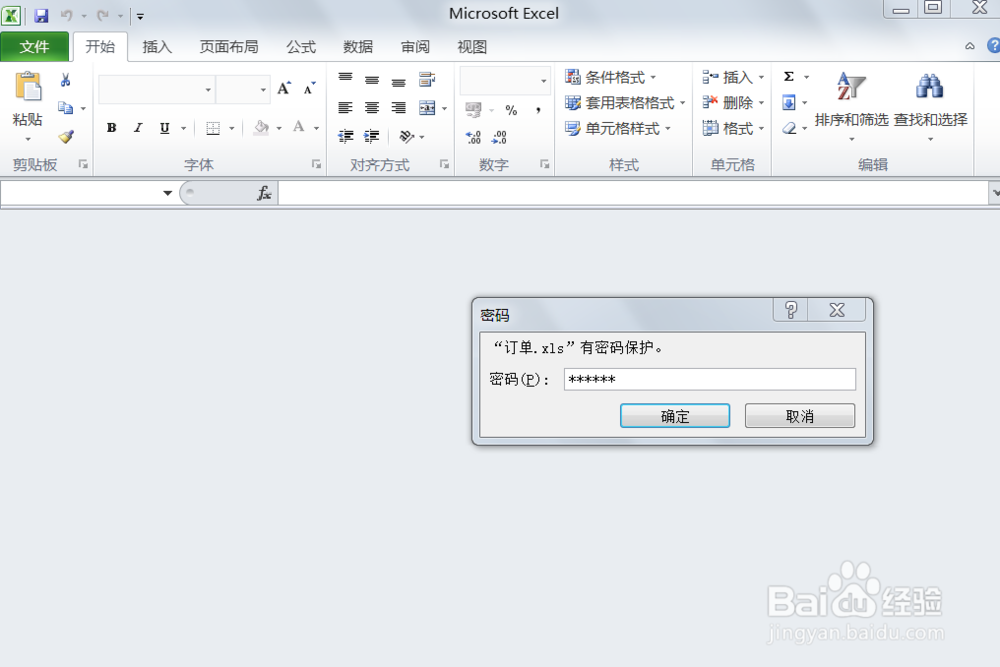The image size is (1000, 667).
Task: Open the font name dropdown
Action: point(208,90)
